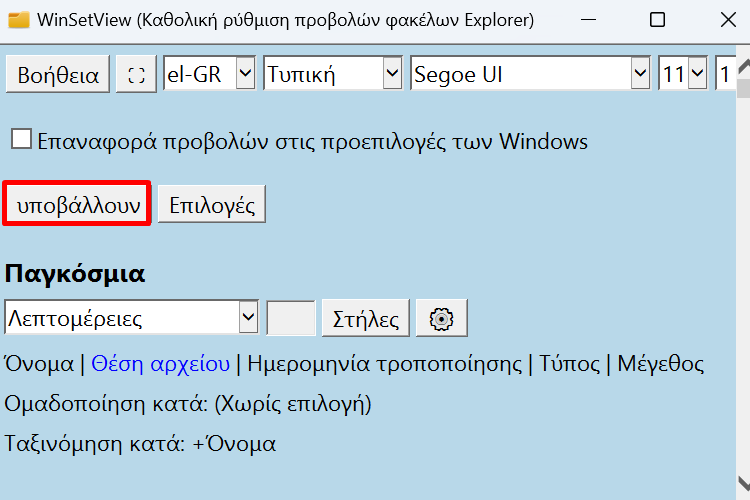Screen dimensions: 750x500
Task: Click the WinSetView folder icon in title bar
Action: pyautogui.click(x=19, y=20)
